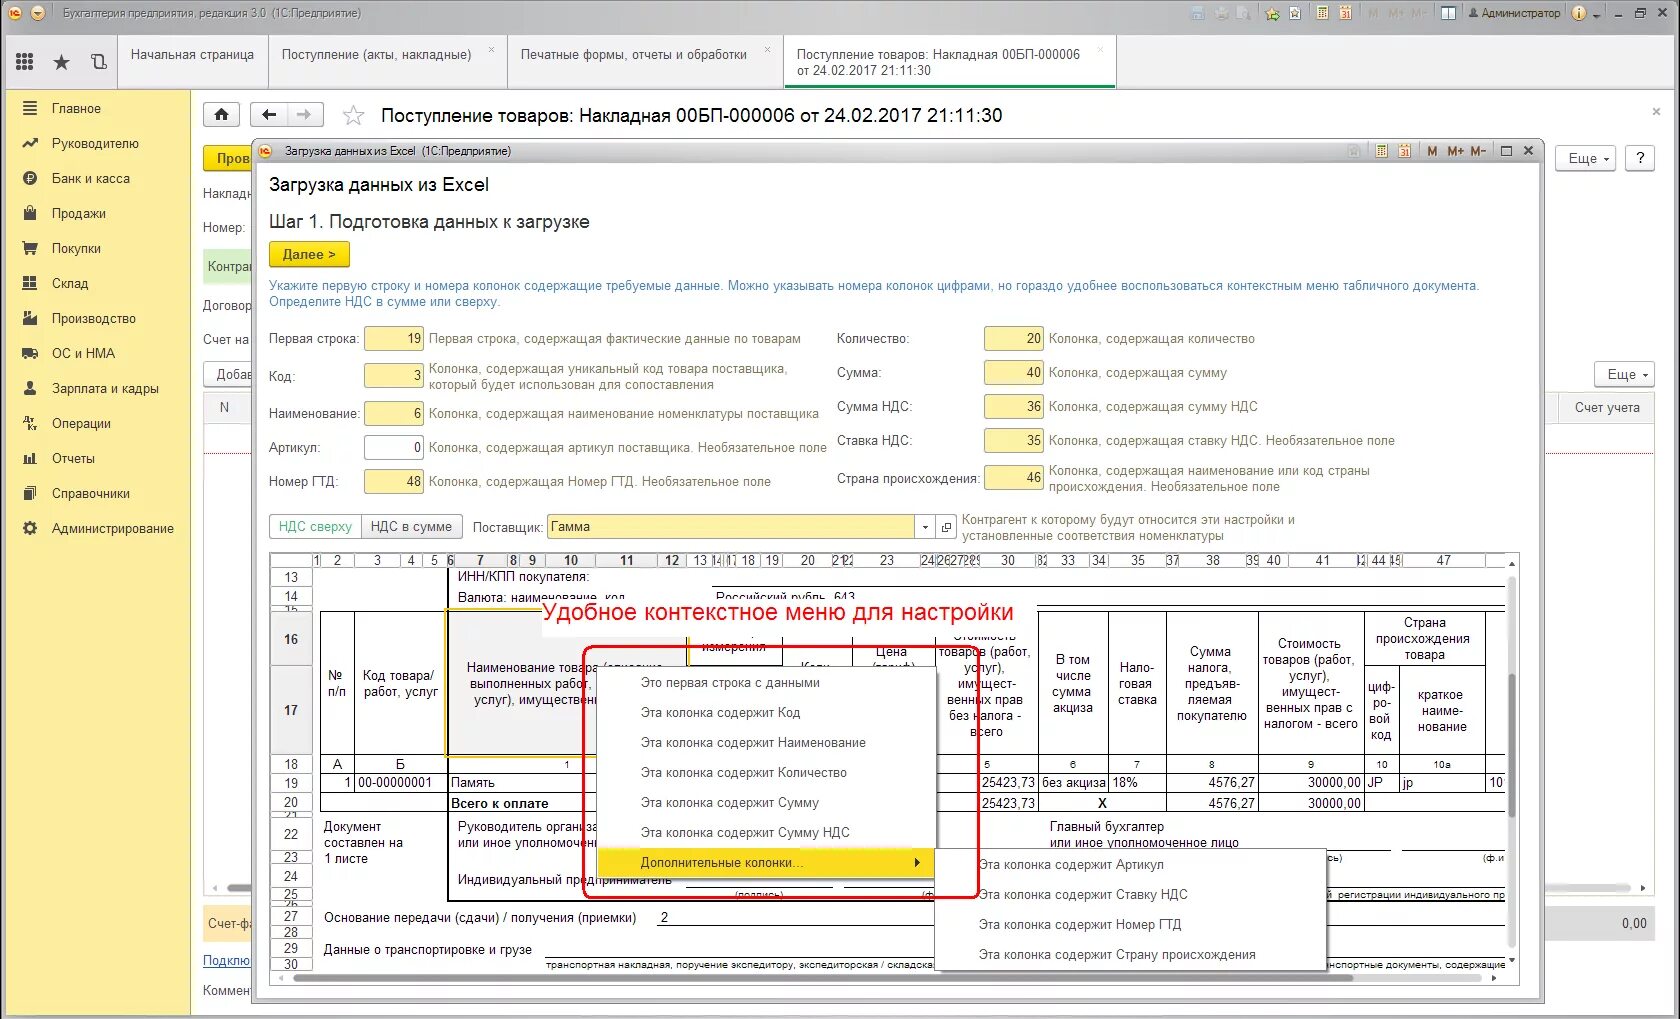Open calculator icon in dialog title bar

click(x=1382, y=151)
